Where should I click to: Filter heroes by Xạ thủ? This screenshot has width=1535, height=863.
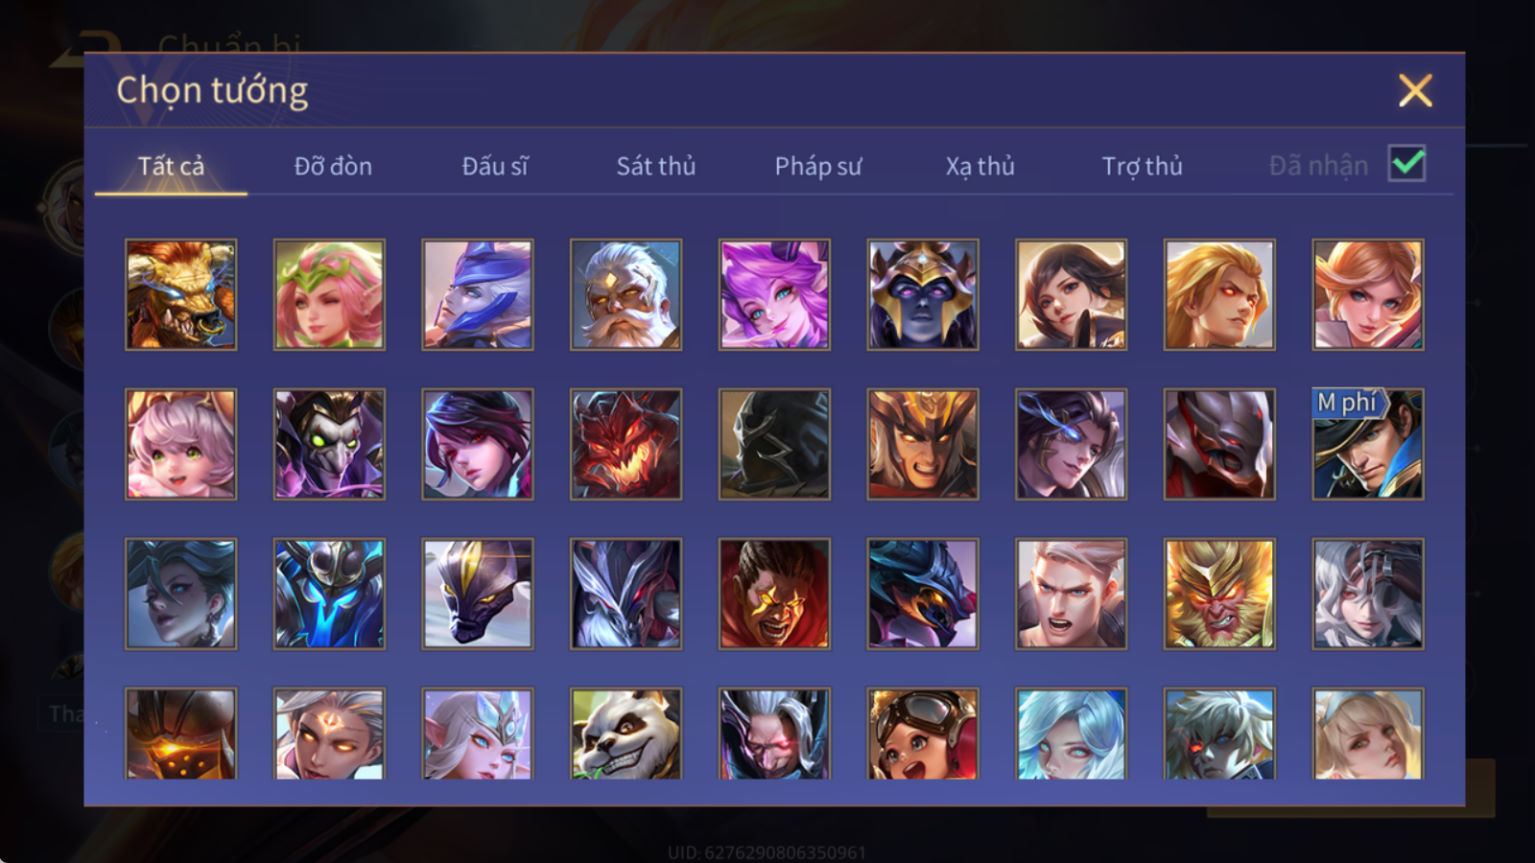tap(980, 166)
